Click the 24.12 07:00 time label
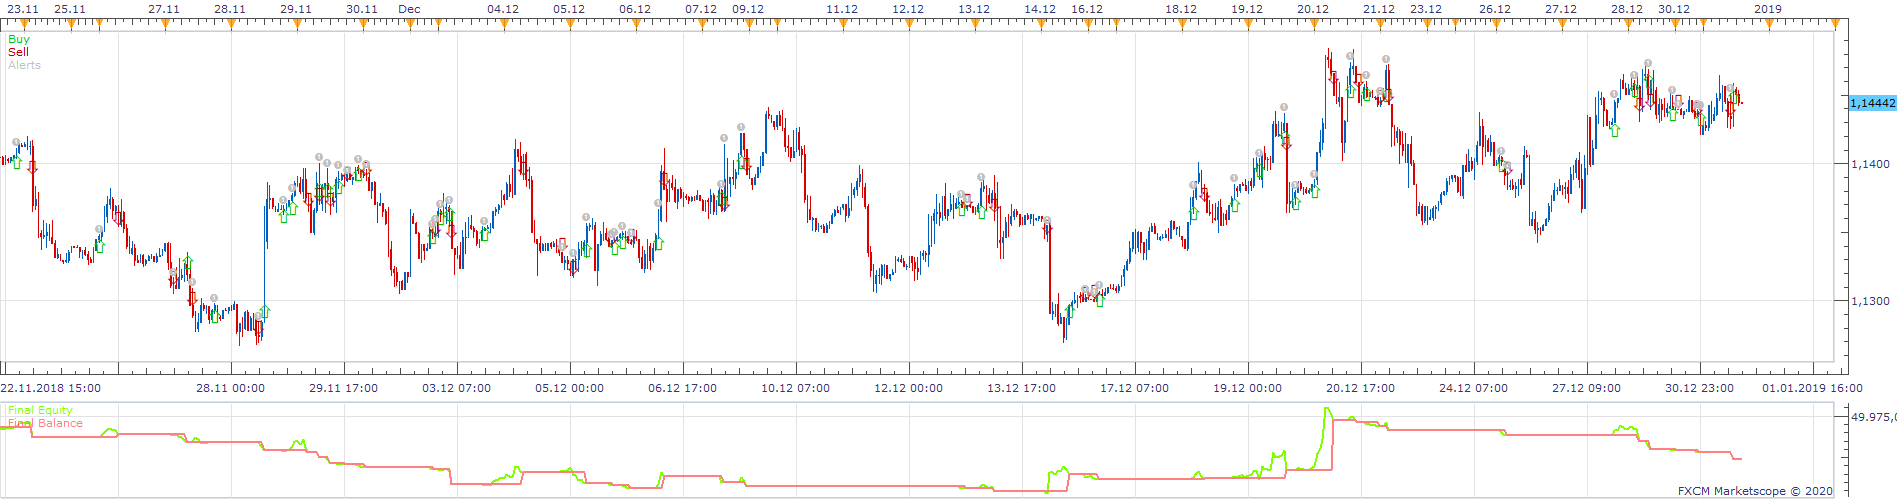Screen dimensions: 1899x500 point(1473,388)
